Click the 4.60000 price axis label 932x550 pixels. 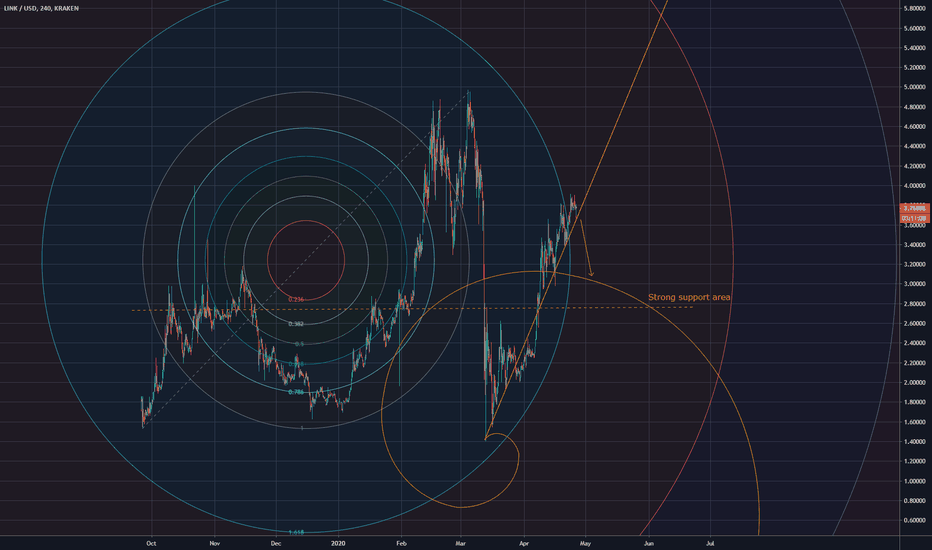(x=915, y=127)
